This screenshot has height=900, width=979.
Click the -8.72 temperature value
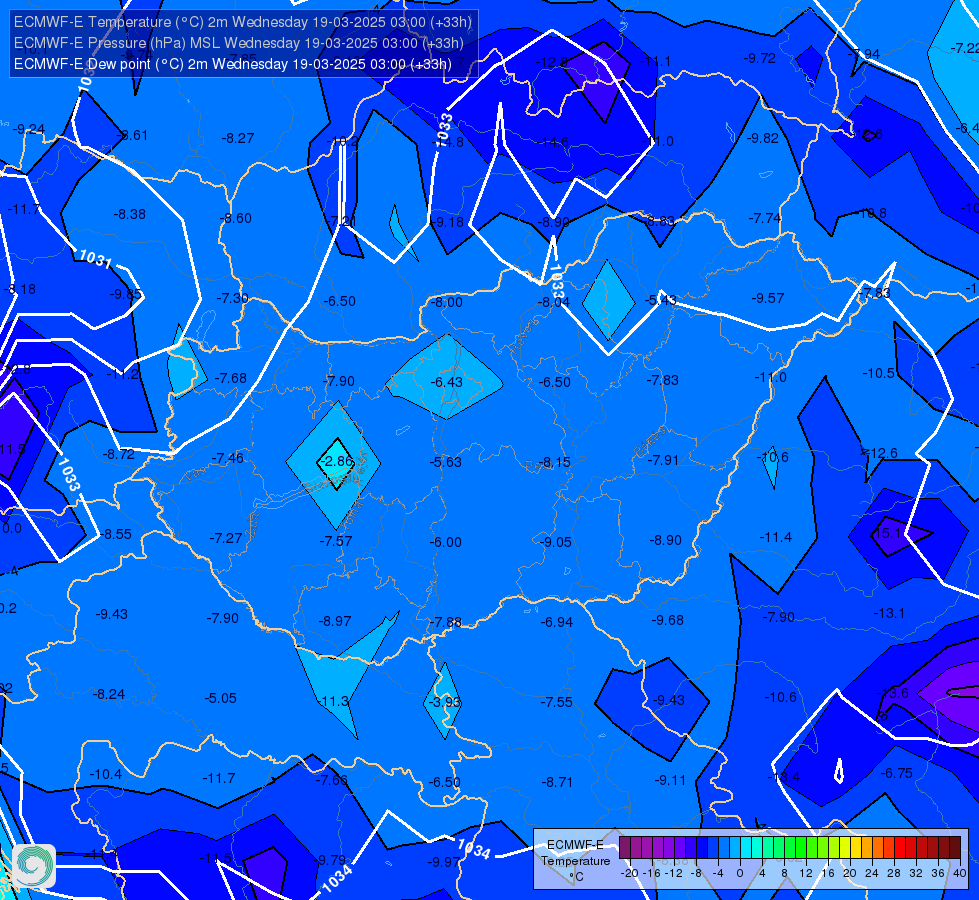click(x=118, y=454)
